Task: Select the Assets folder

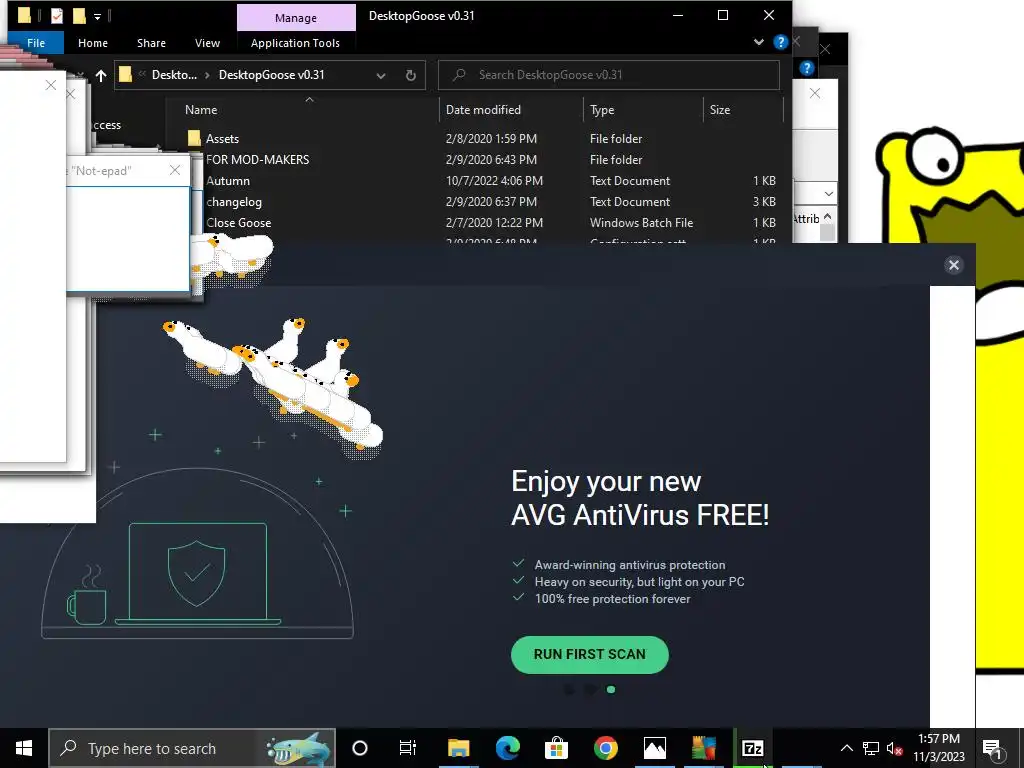Action: click(222, 138)
